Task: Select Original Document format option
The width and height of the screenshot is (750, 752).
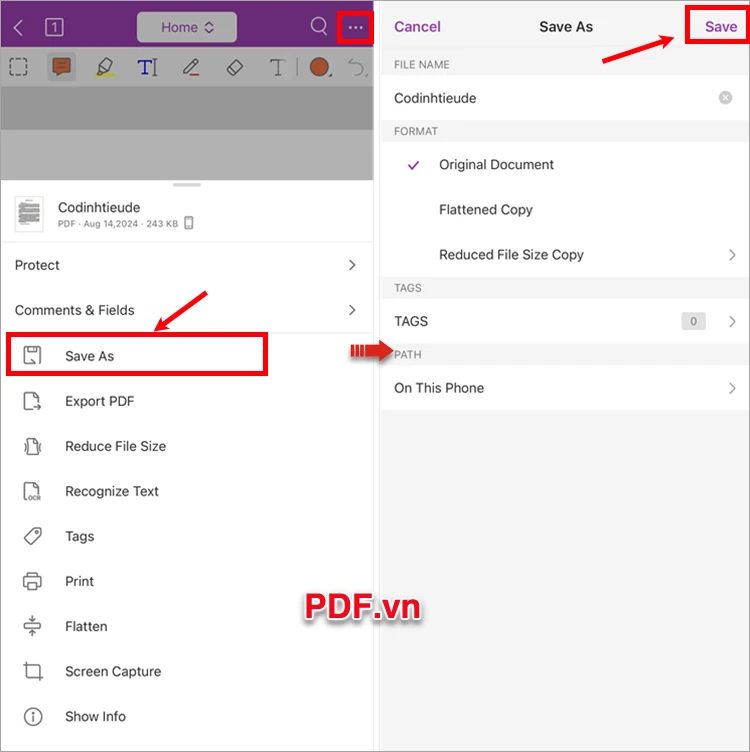Action: 565,164
